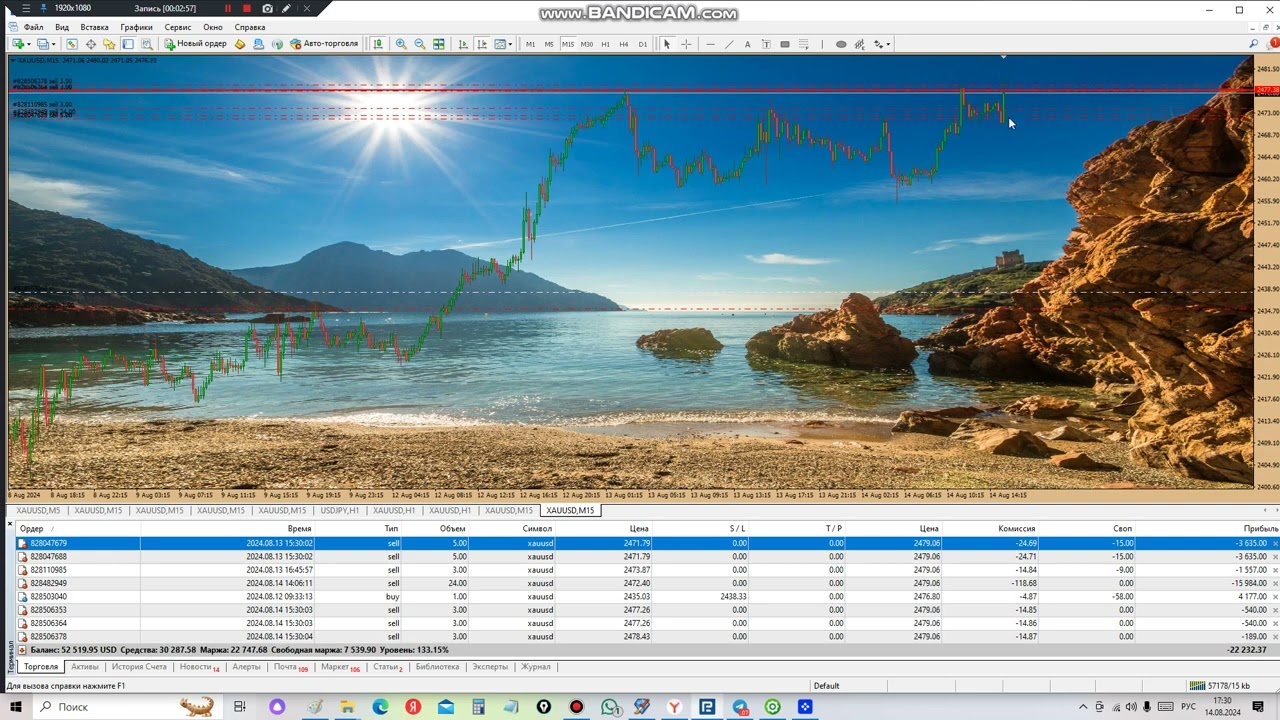
Task: Open the Вид menu
Action: pos(62,27)
